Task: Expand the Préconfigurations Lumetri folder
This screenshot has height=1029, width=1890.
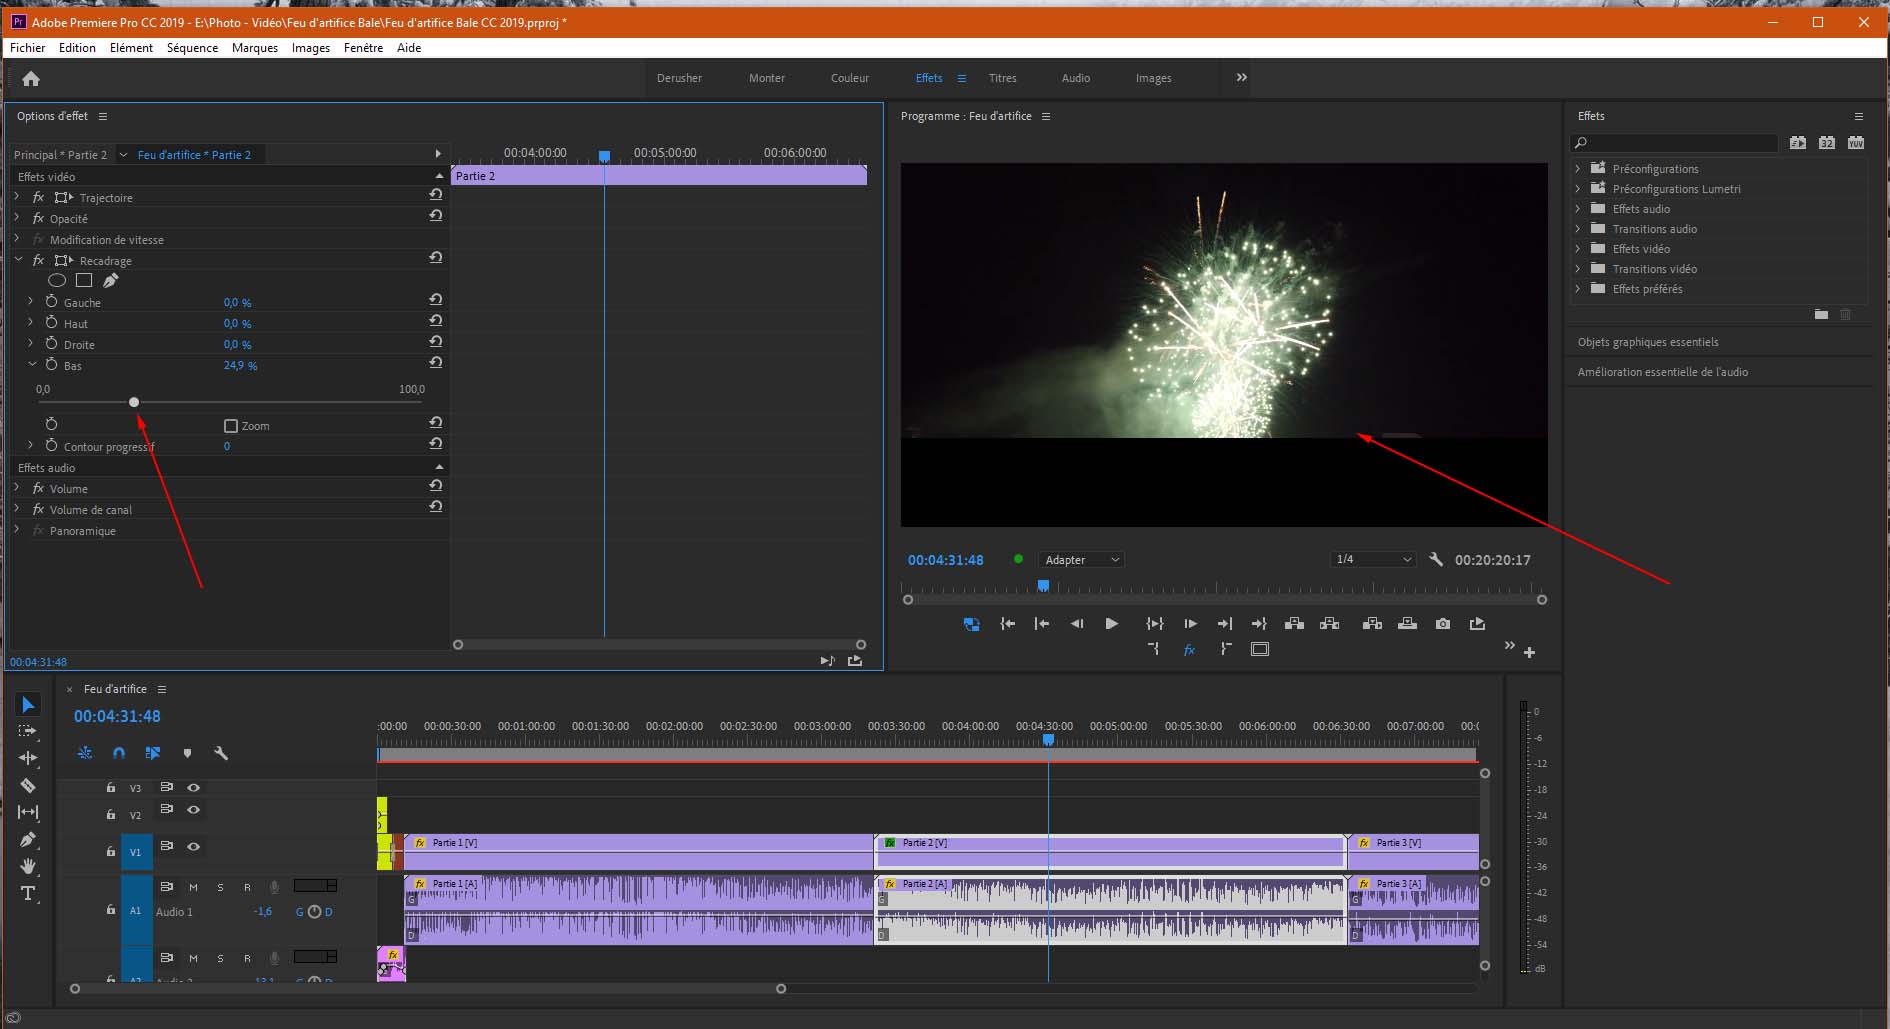Action: pos(1578,188)
